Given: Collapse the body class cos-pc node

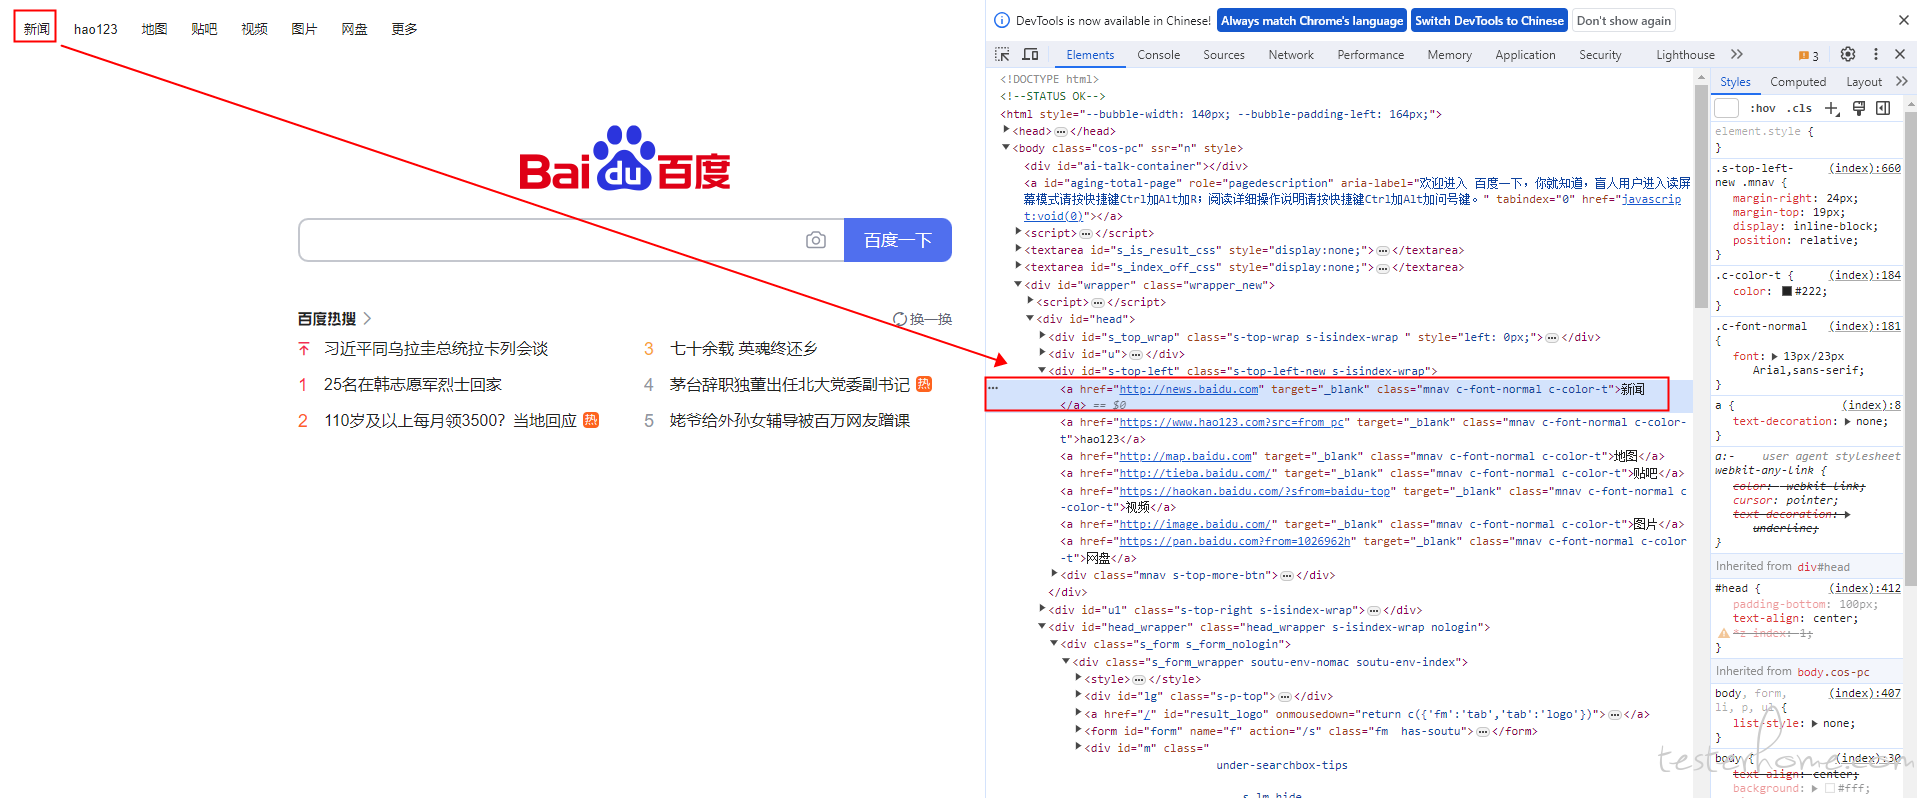Looking at the screenshot, I should [1007, 147].
